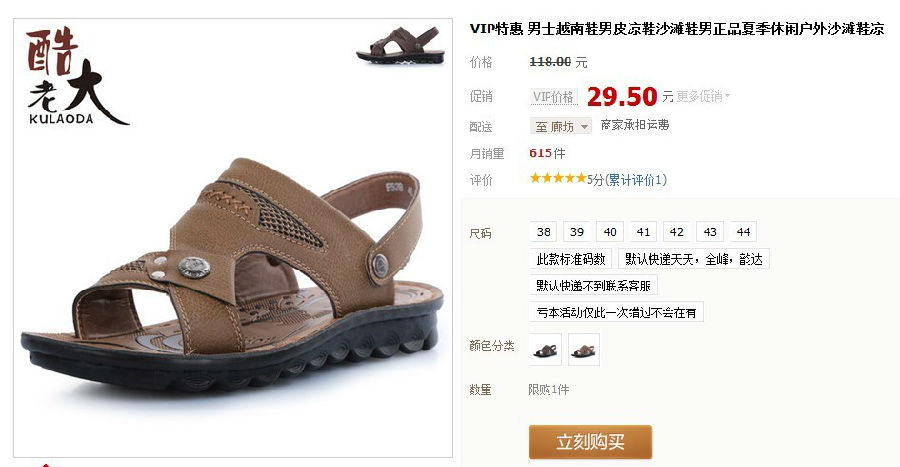The width and height of the screenshot is (900, 467).
Task: Select size option 41
Action: tap(643, 232)
